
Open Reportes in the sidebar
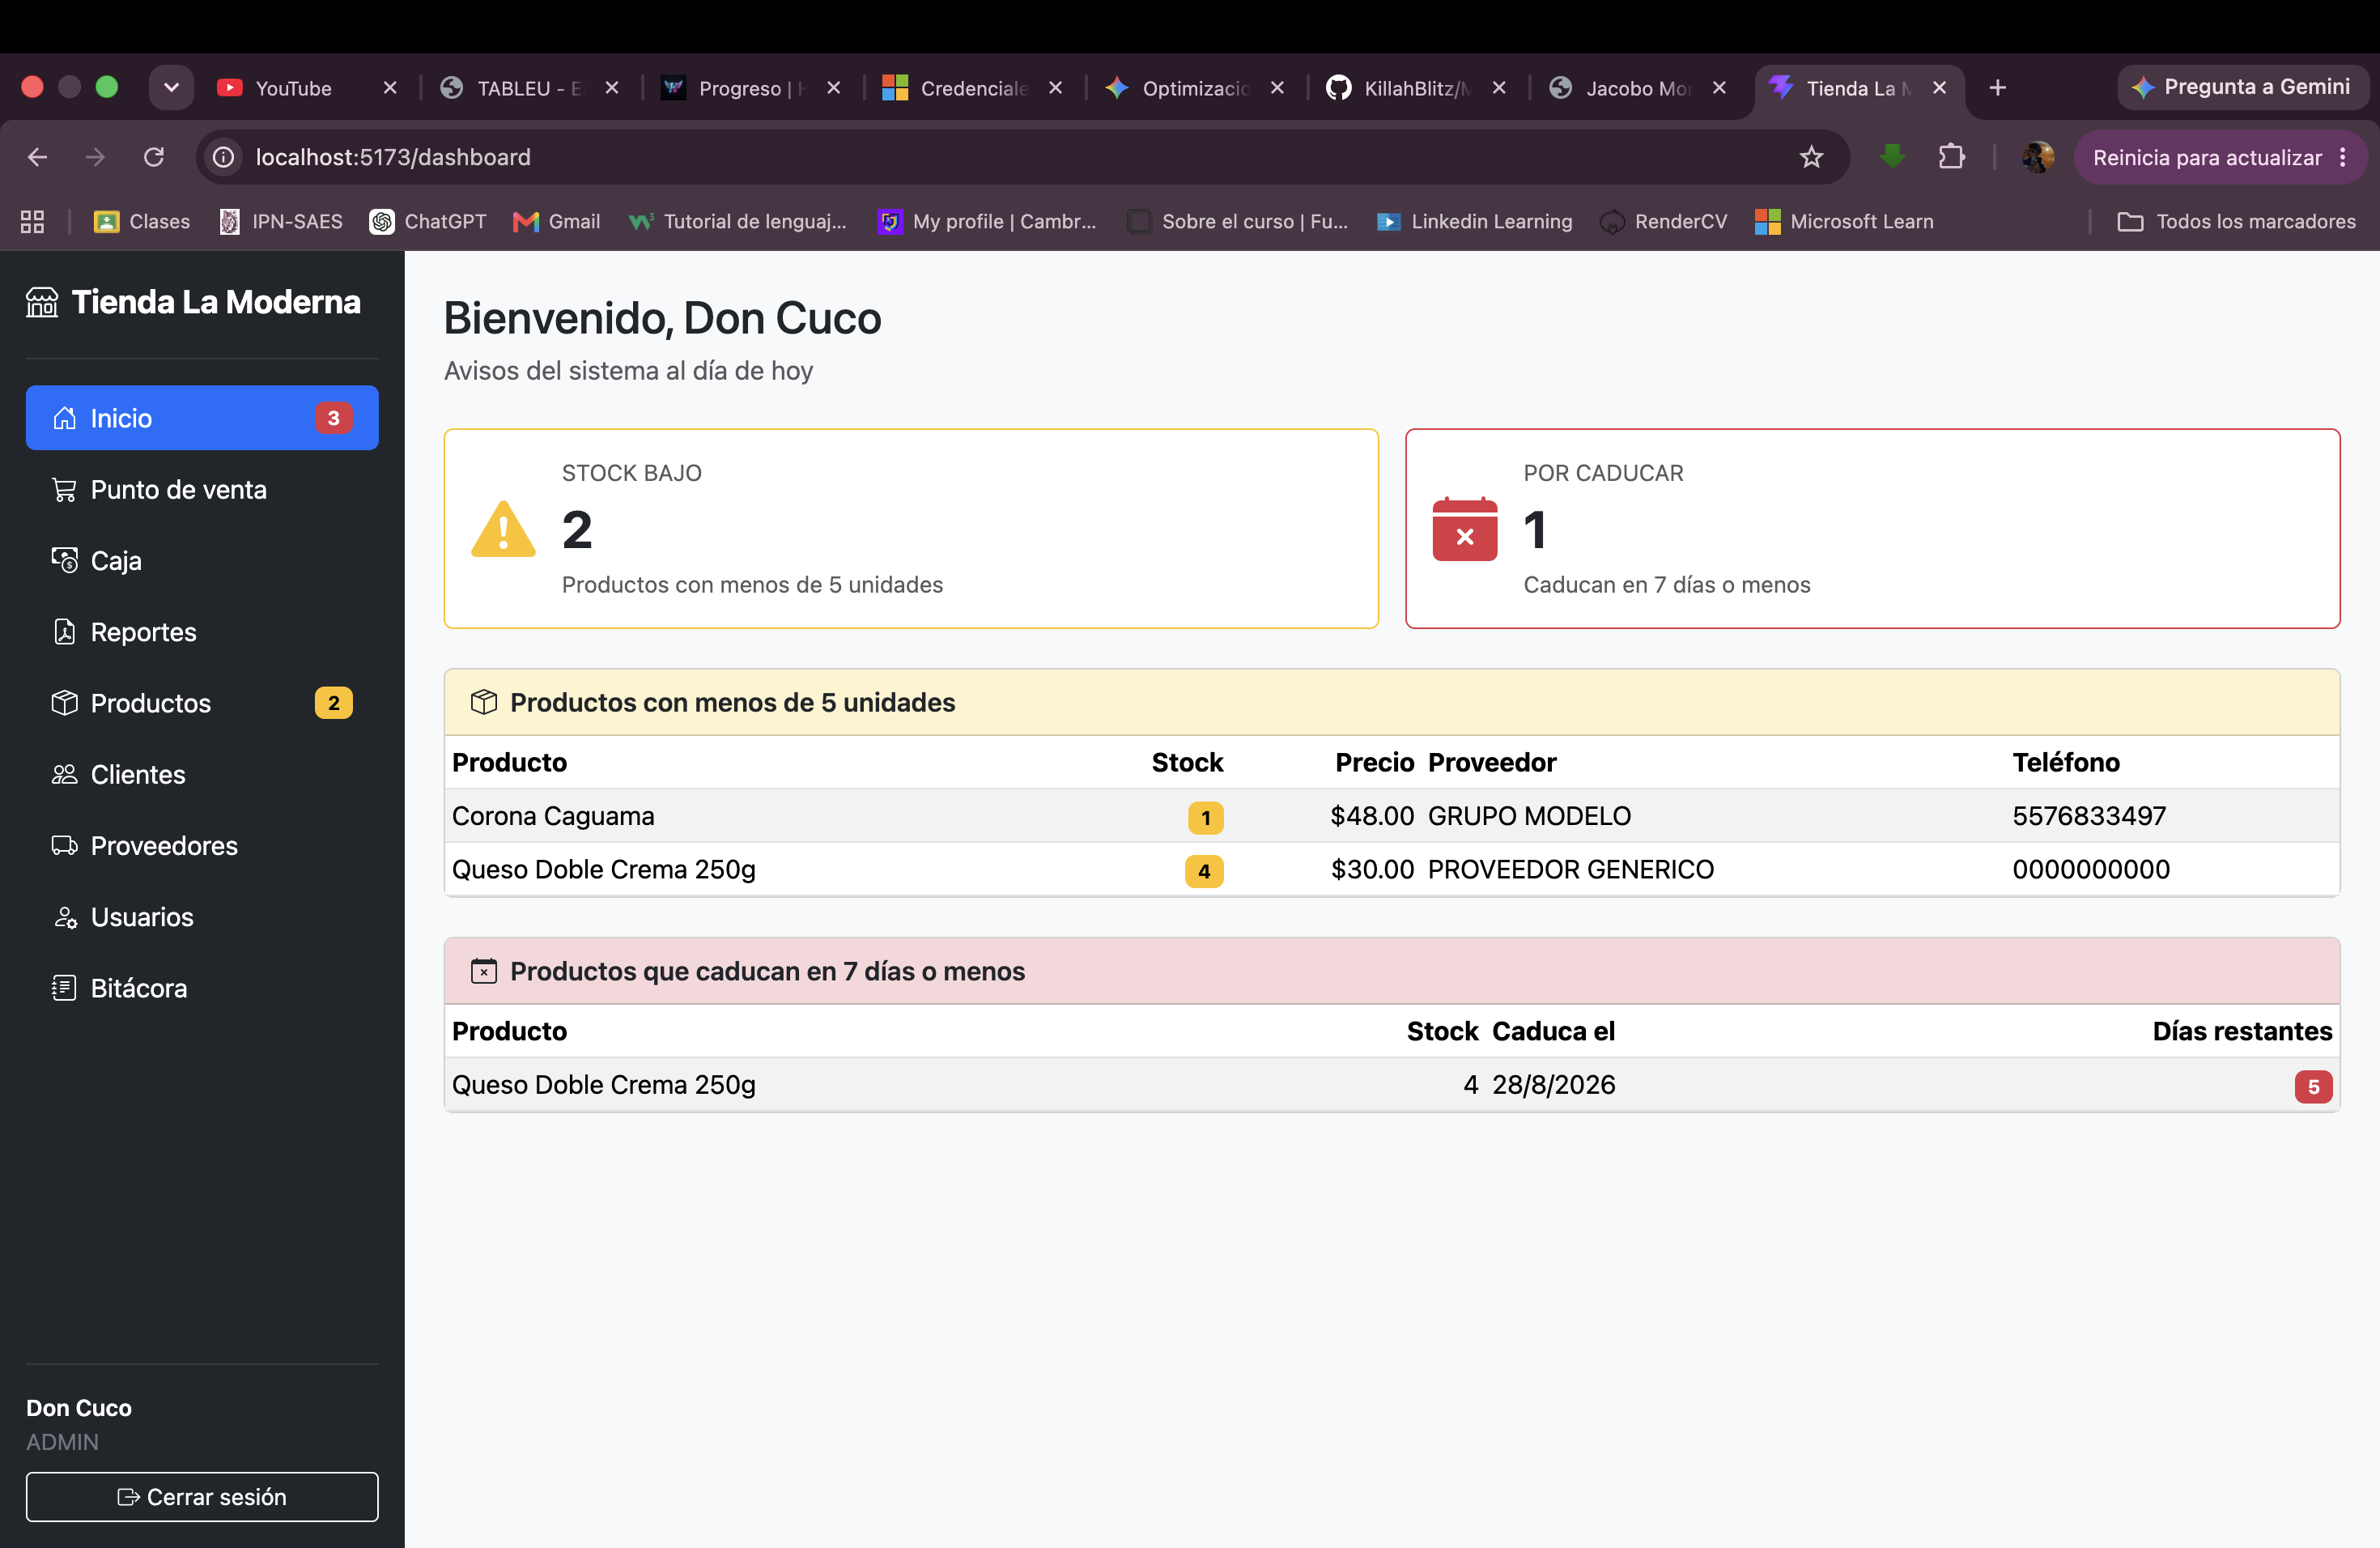202,631
